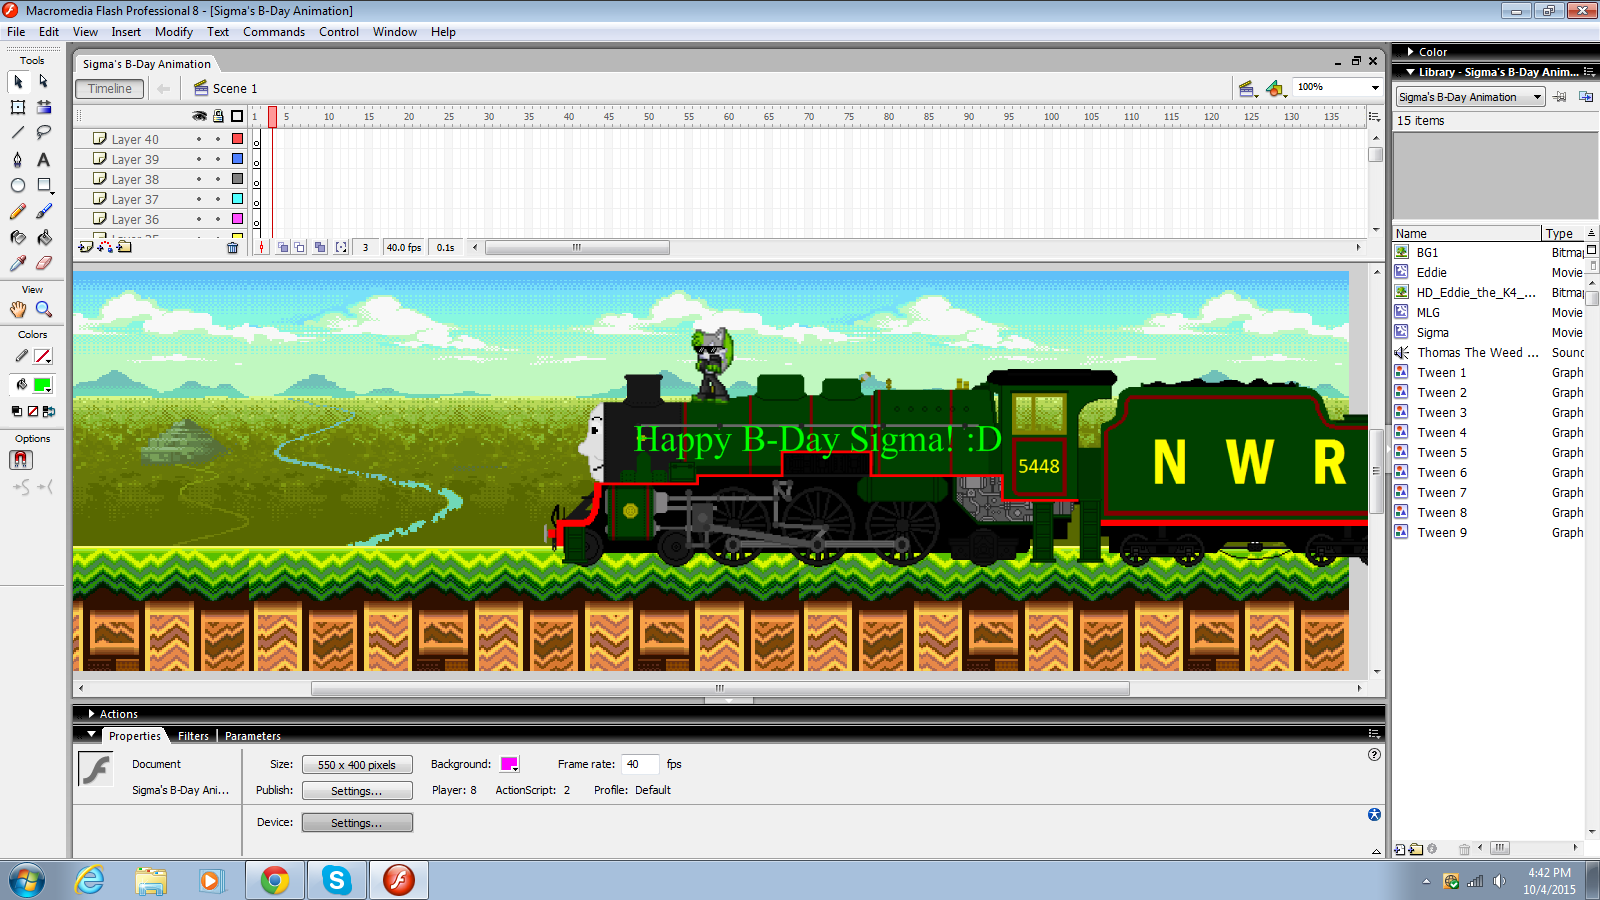
Task: Select the Text tool
Action: [x=44, y=159]
